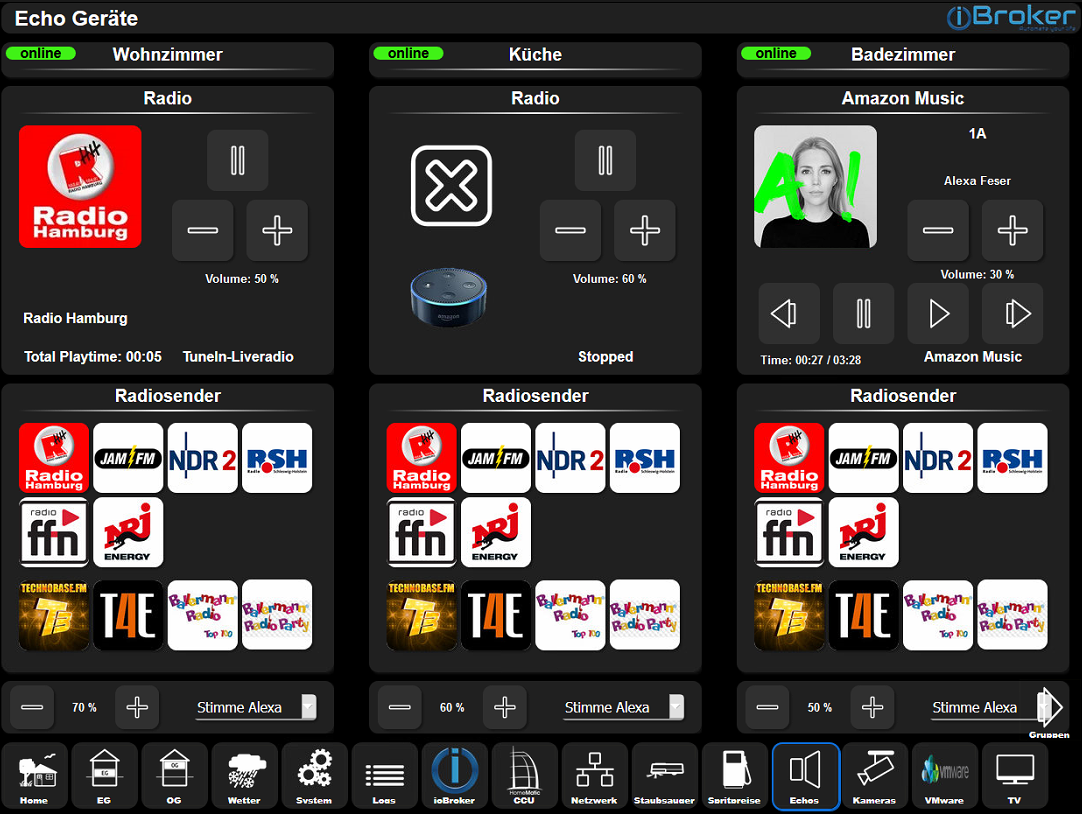The height and width of the screenshot is (814, 1082).
Task: Select Ballermann Radio Top 100 for Wohnzimmer
Action: coord(203,615)
